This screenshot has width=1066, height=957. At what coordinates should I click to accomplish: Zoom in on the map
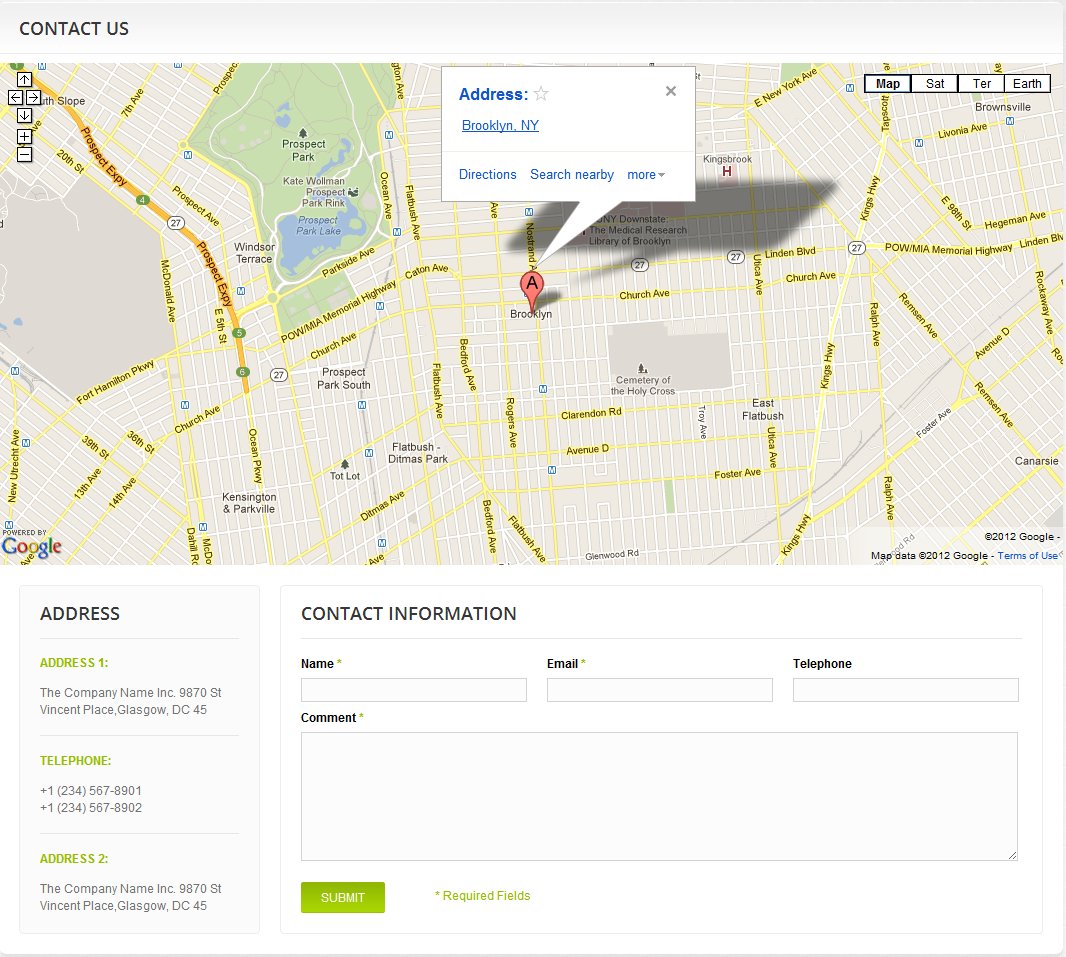click(x=24, y=136)
